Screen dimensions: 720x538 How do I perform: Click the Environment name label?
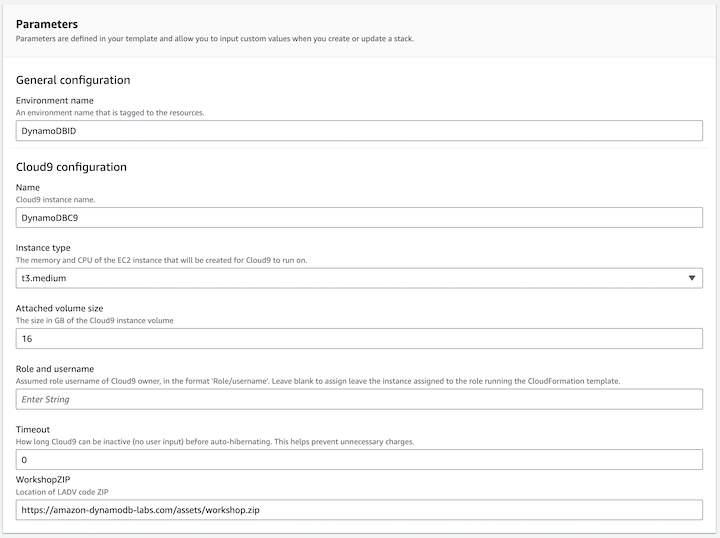tap(55, 100)
